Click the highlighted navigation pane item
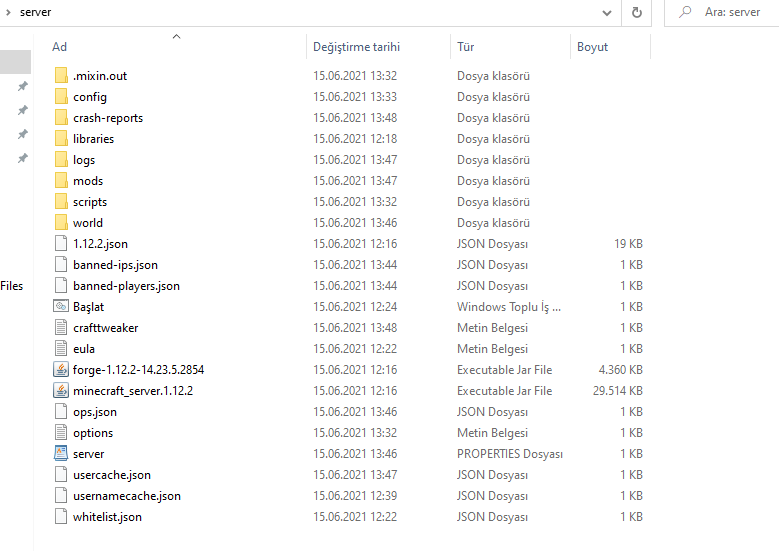 [15, 62]
